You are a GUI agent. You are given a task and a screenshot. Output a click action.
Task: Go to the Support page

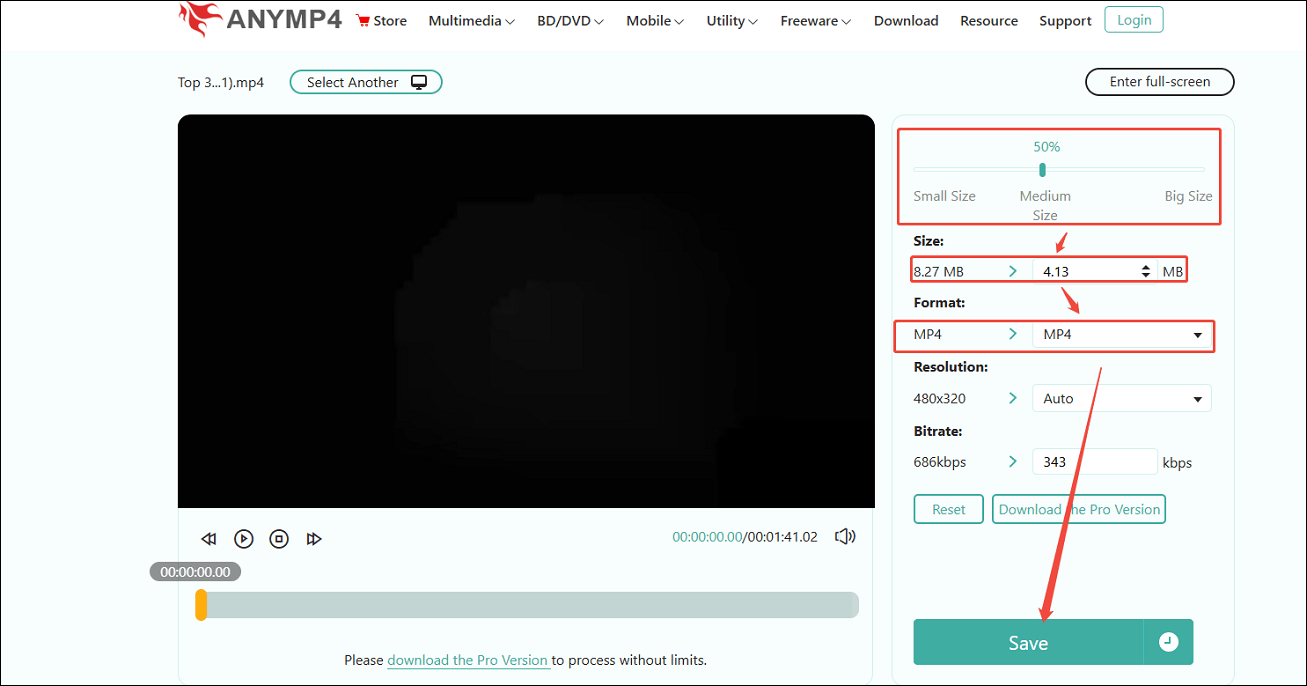[1065, 20]
